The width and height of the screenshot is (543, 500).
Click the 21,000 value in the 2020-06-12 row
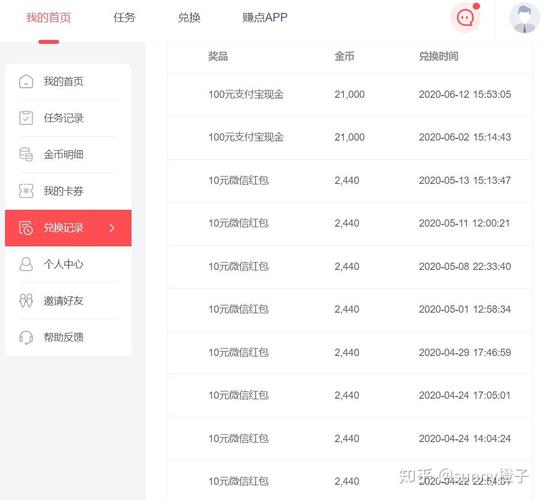point(349,94)
